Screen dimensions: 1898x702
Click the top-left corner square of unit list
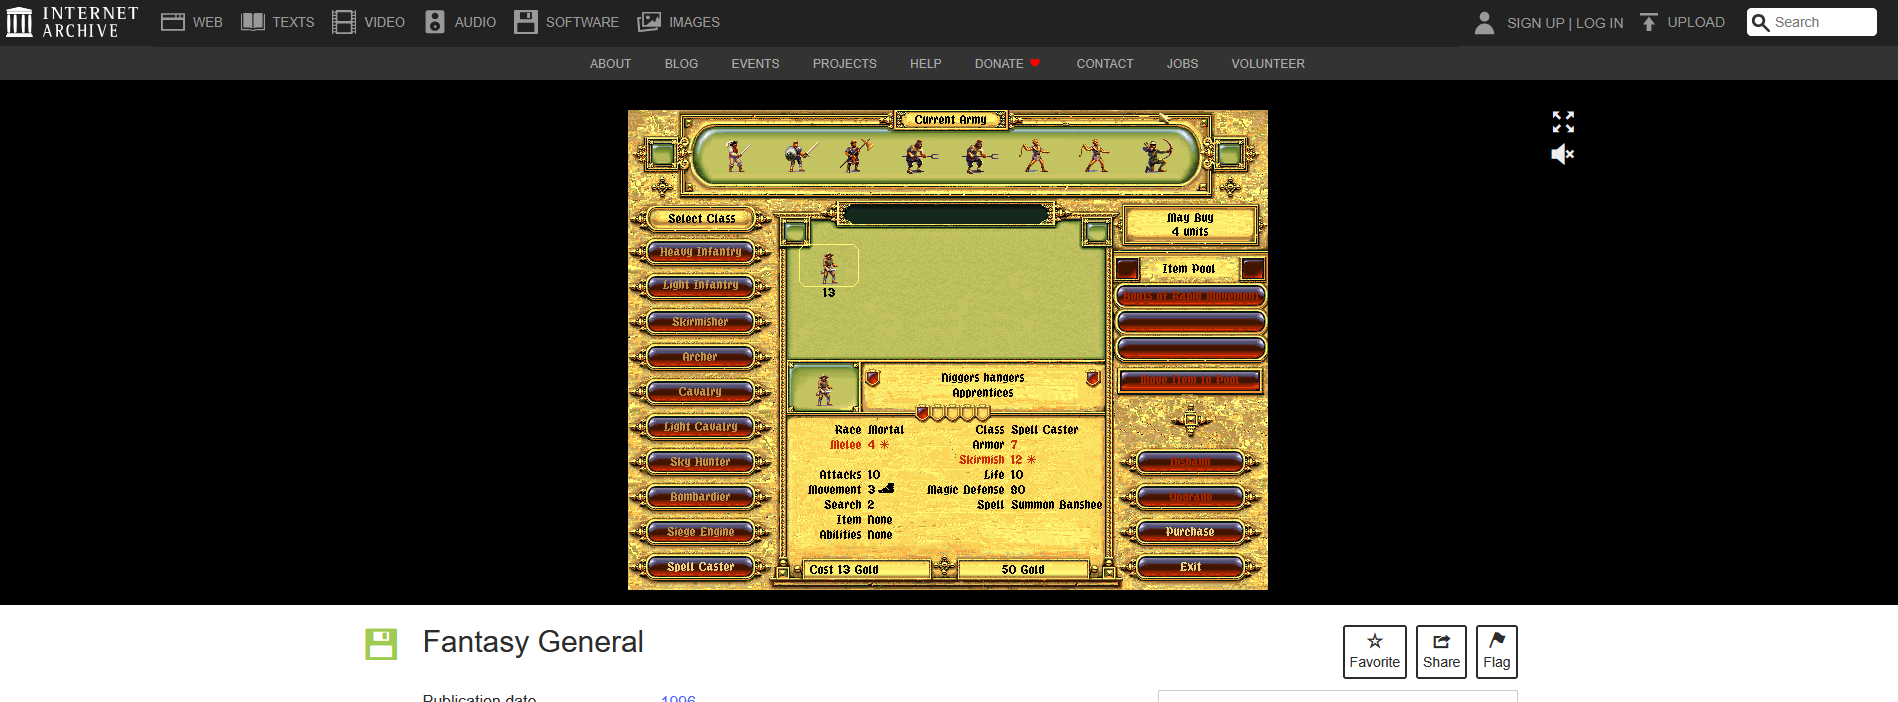(x=796, y=233)
